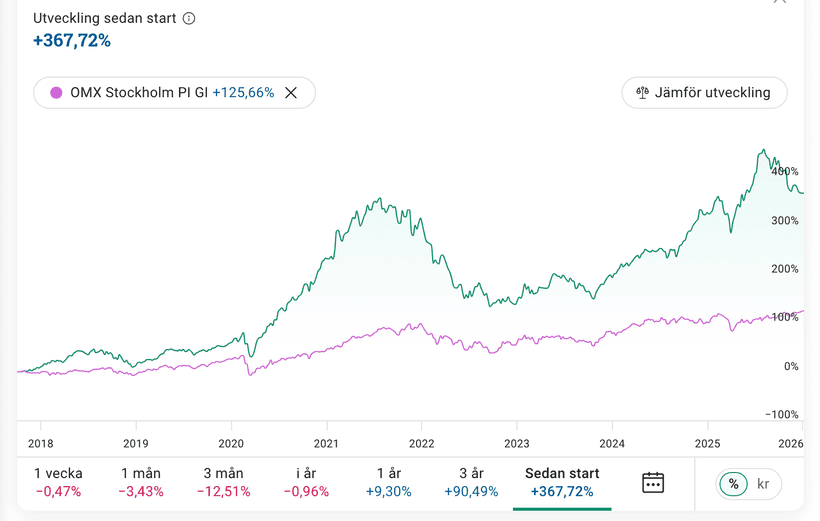Click the info icon beside Utveckling sedan start
This screenshot has width=820, height=521.
pos(189,19)
